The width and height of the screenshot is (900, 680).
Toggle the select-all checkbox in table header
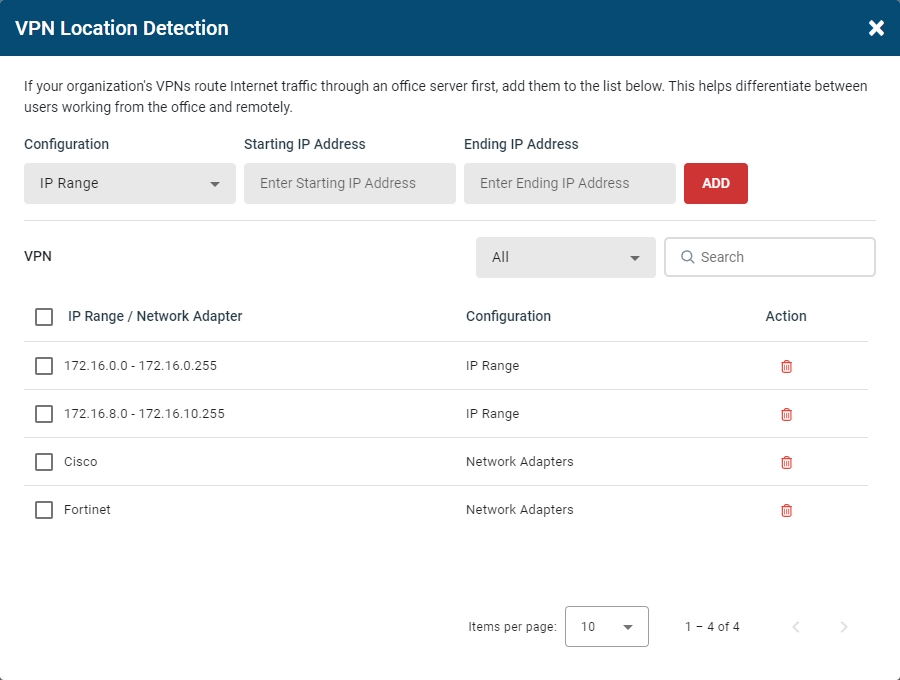coord(44,317)
